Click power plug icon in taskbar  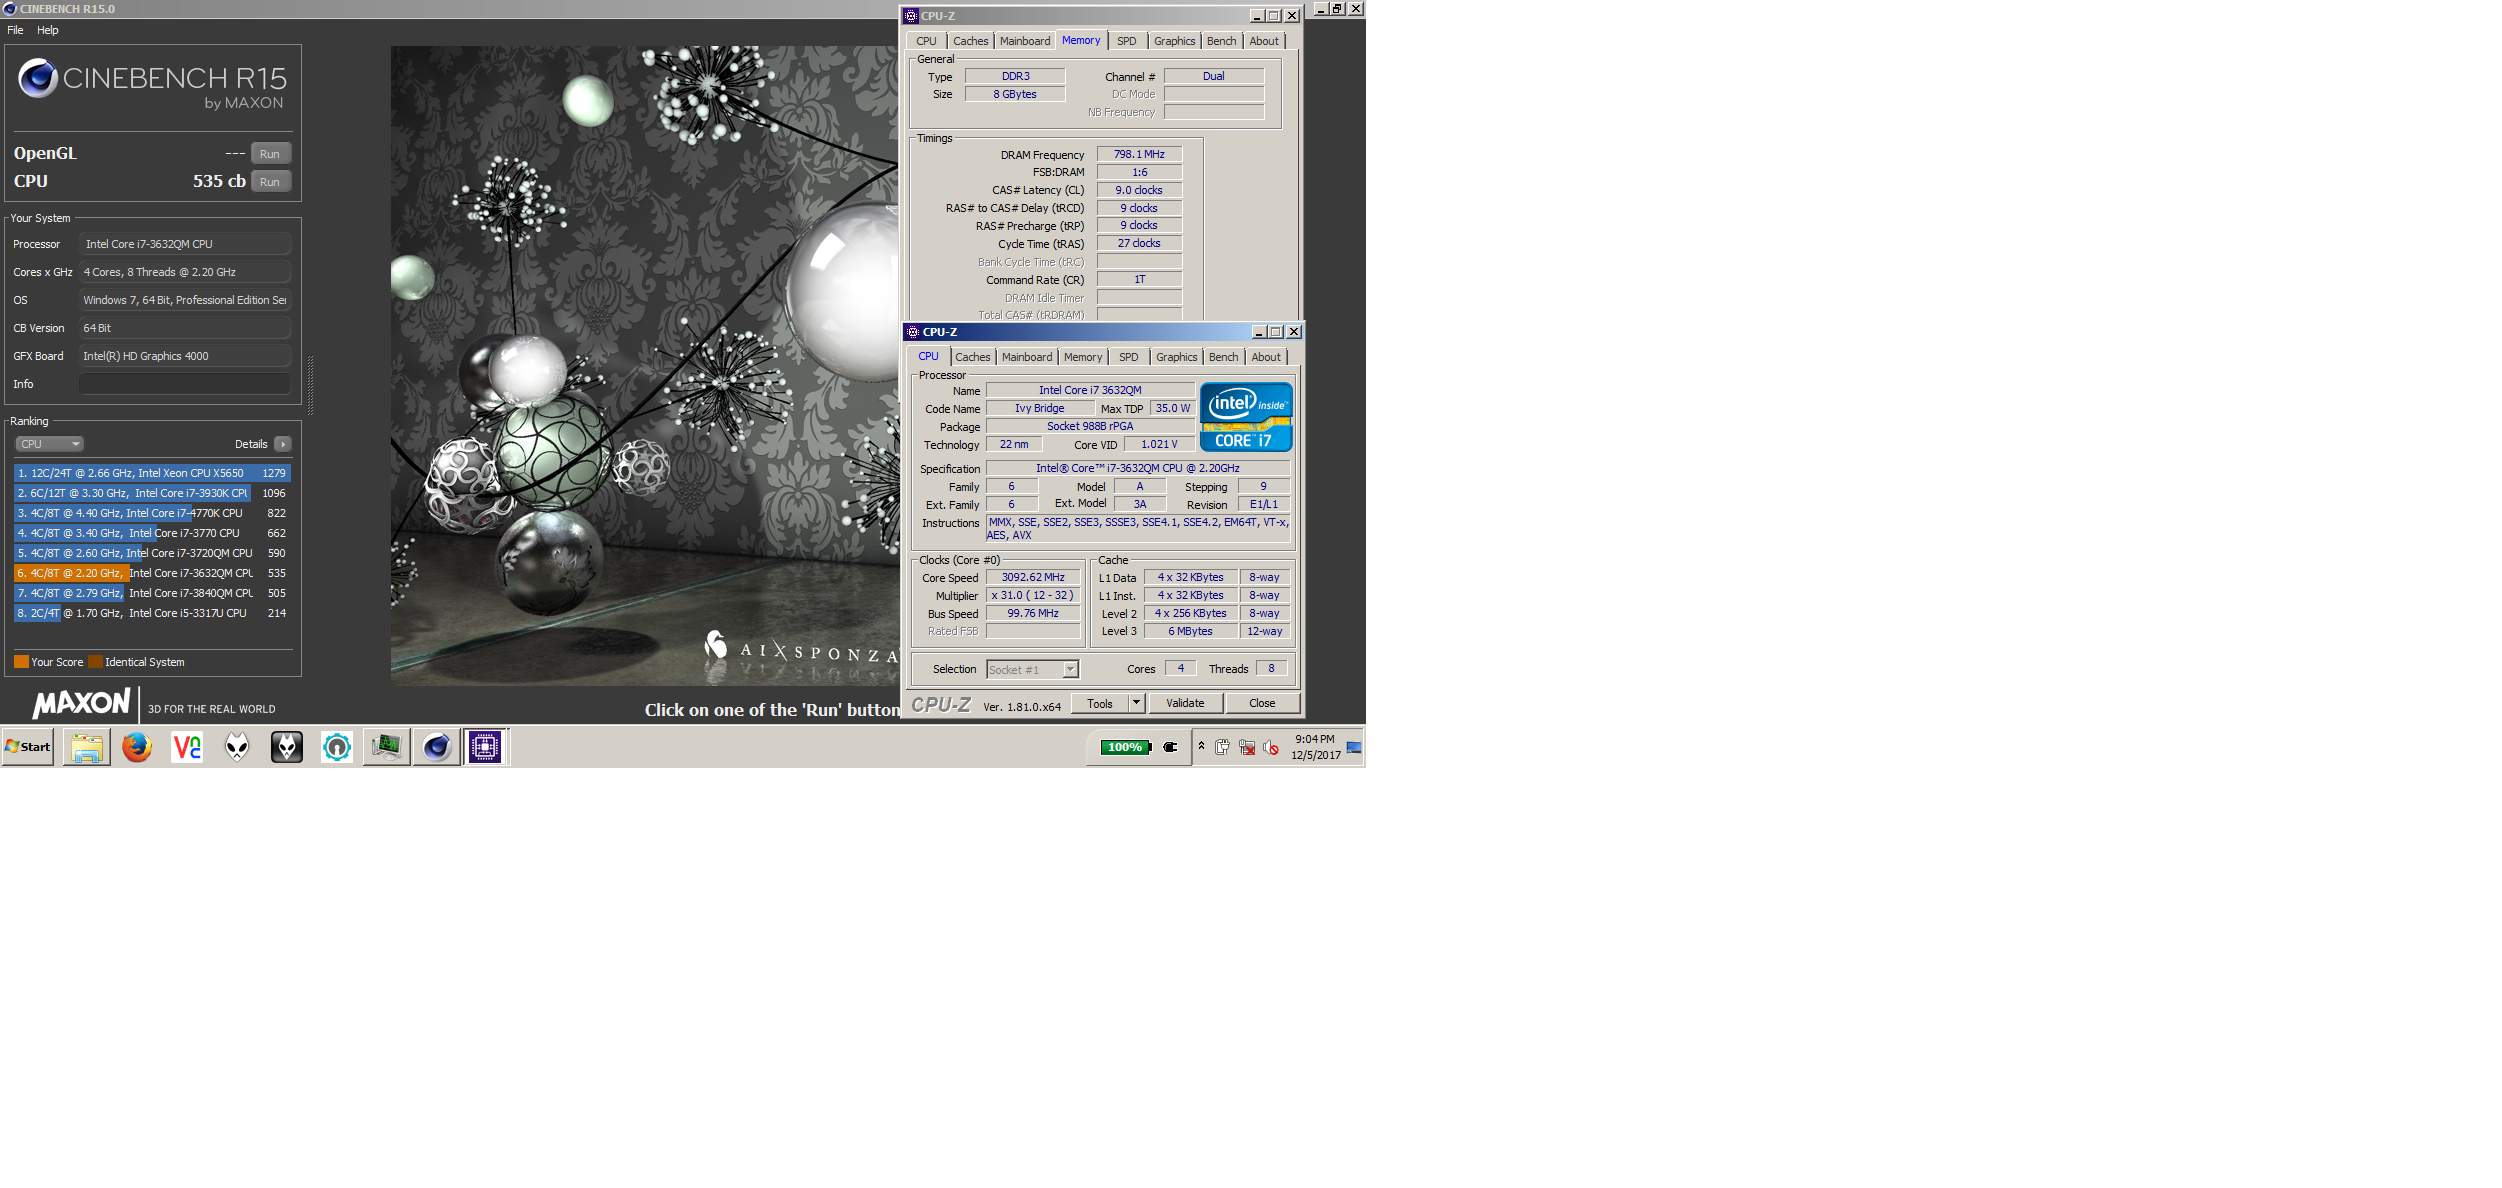tap(1170, 747)
